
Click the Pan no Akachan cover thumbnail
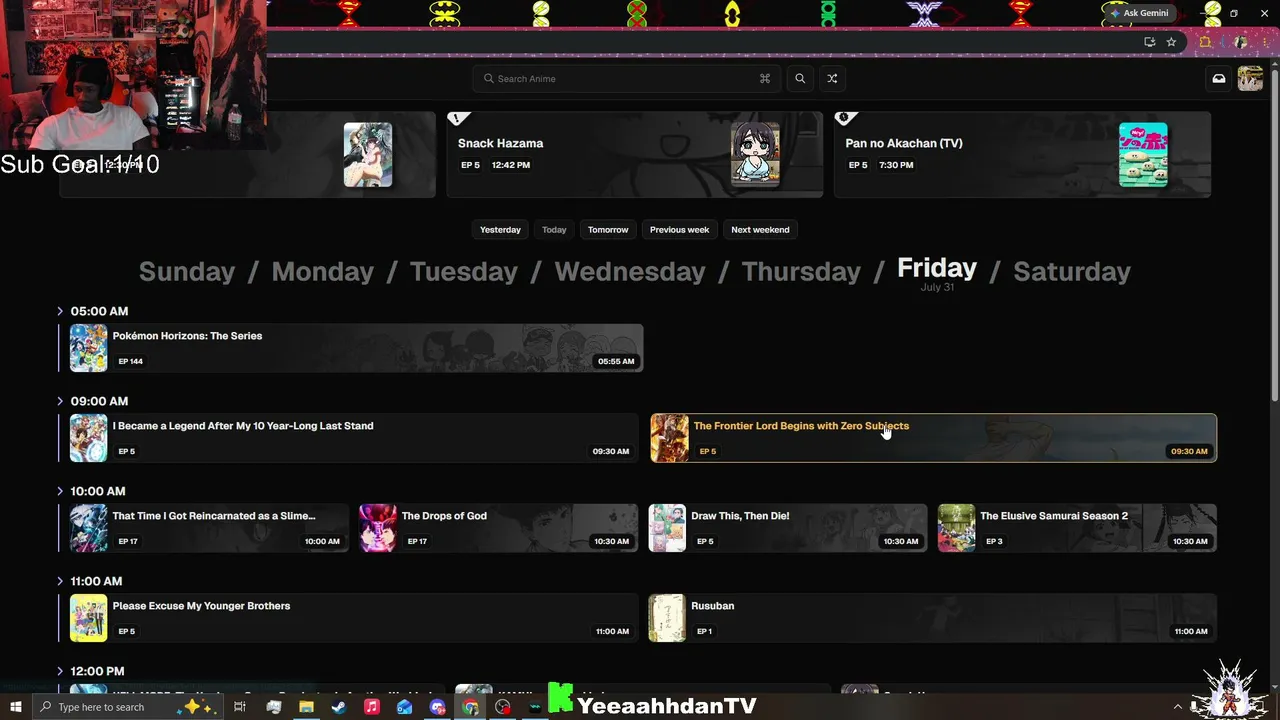coord(1143,154)
